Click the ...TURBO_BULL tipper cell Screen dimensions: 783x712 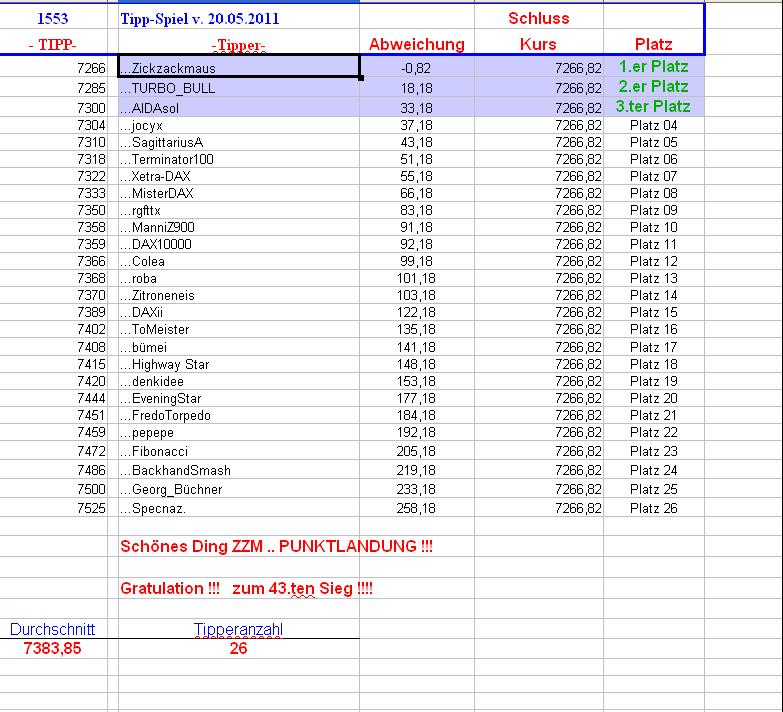coord(239,88)
